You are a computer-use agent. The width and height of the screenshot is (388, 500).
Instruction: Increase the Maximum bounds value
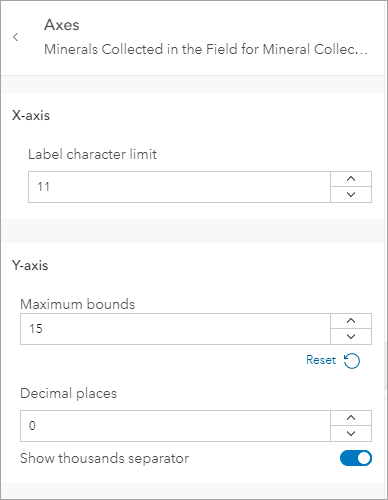[x=351, y=321]
